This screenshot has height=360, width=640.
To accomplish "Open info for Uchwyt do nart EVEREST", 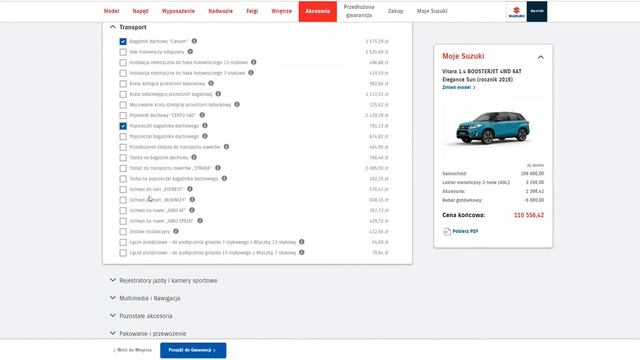I will 190,189.
